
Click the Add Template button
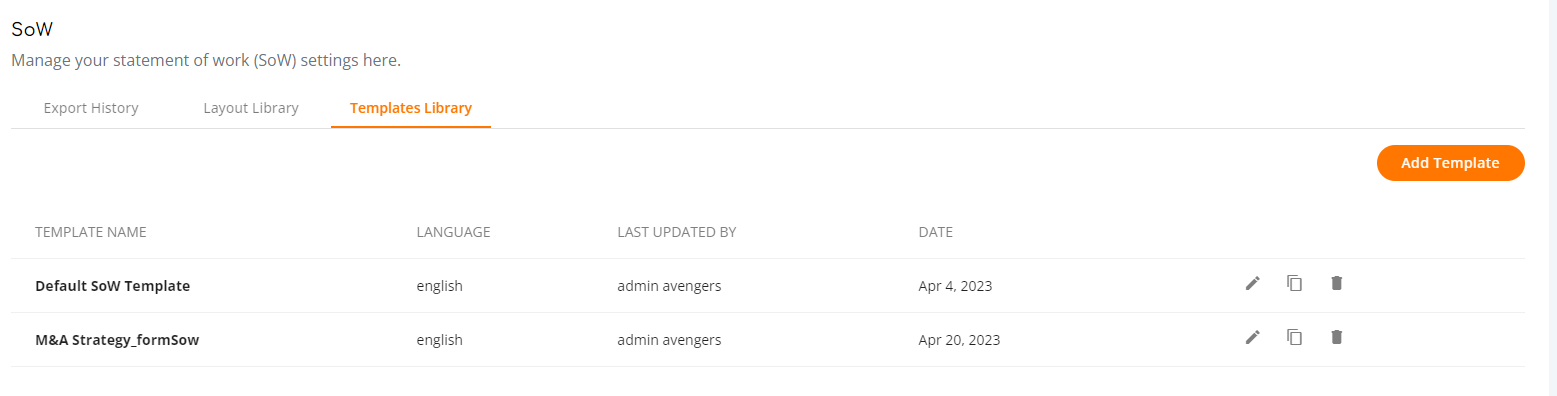[1450, 163]
